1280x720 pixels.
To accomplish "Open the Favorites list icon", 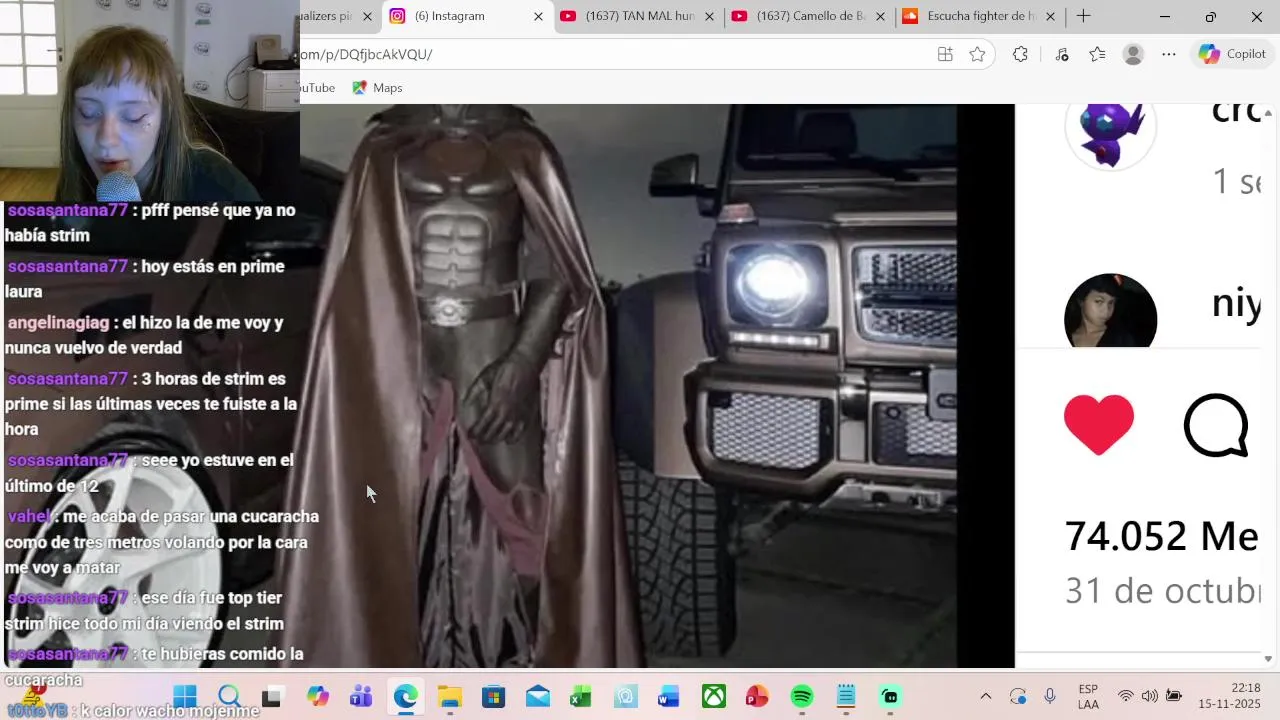I will [1097, 54].
